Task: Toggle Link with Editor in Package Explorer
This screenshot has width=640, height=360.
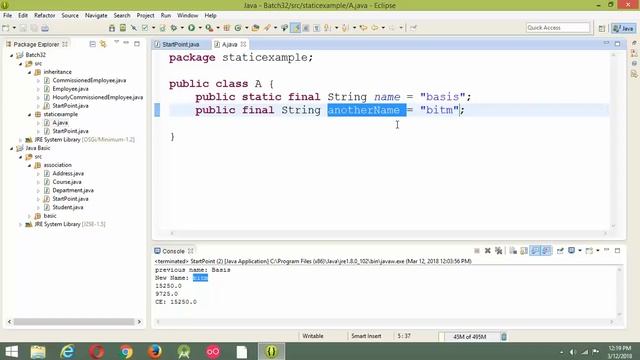Action: point(103,44)
